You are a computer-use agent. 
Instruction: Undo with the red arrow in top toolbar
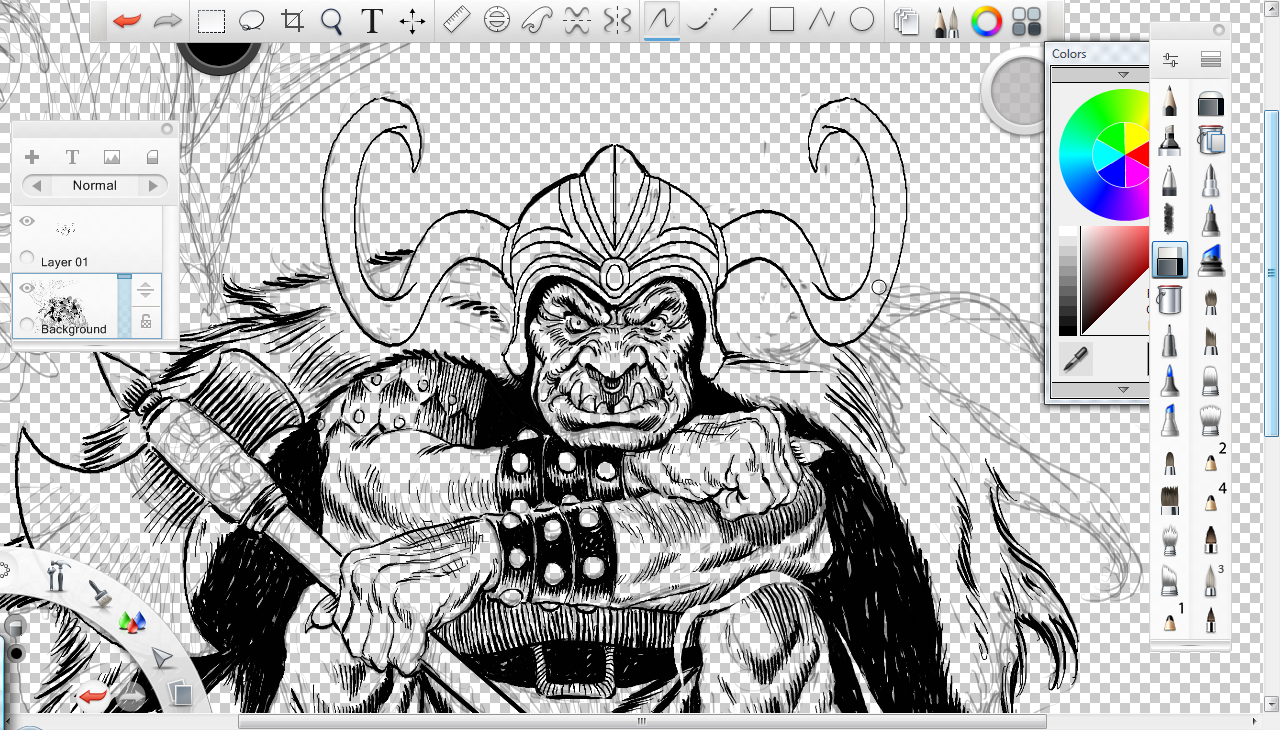coord(127,21)
